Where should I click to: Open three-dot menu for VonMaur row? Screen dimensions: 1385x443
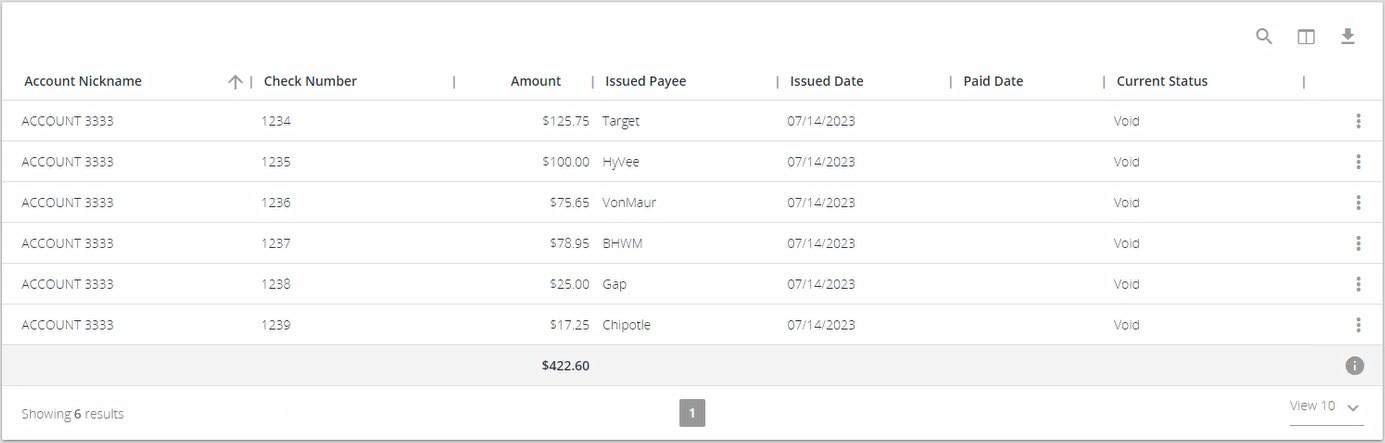(x=1358, y=203)
